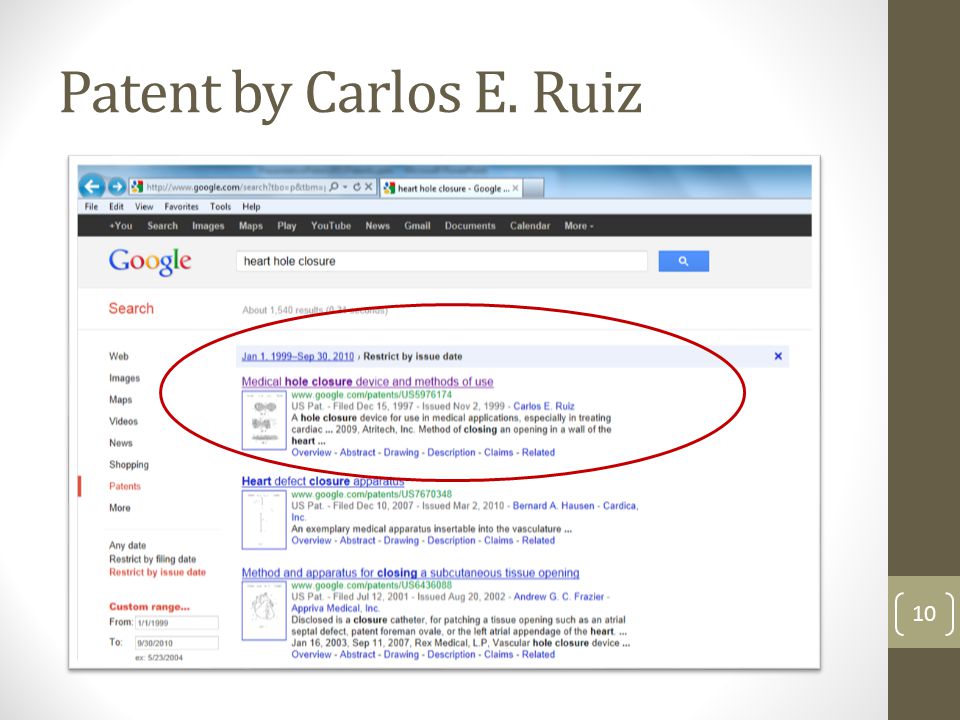The height and width of the screenshot is (720, 960).
Task: Choose Restrict by filing date
Action: [152, 558]
